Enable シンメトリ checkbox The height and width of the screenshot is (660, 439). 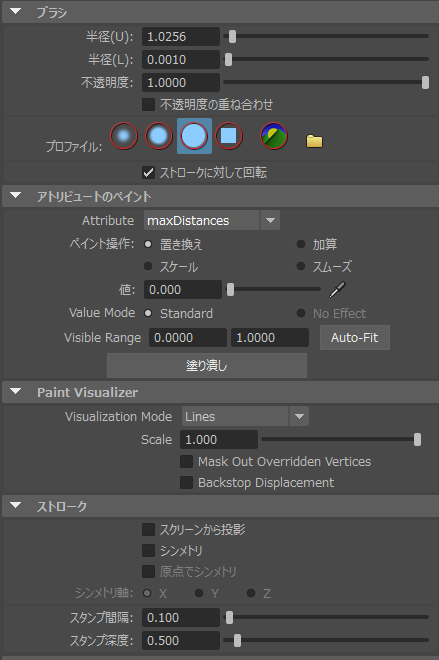(x=148, y=551)
